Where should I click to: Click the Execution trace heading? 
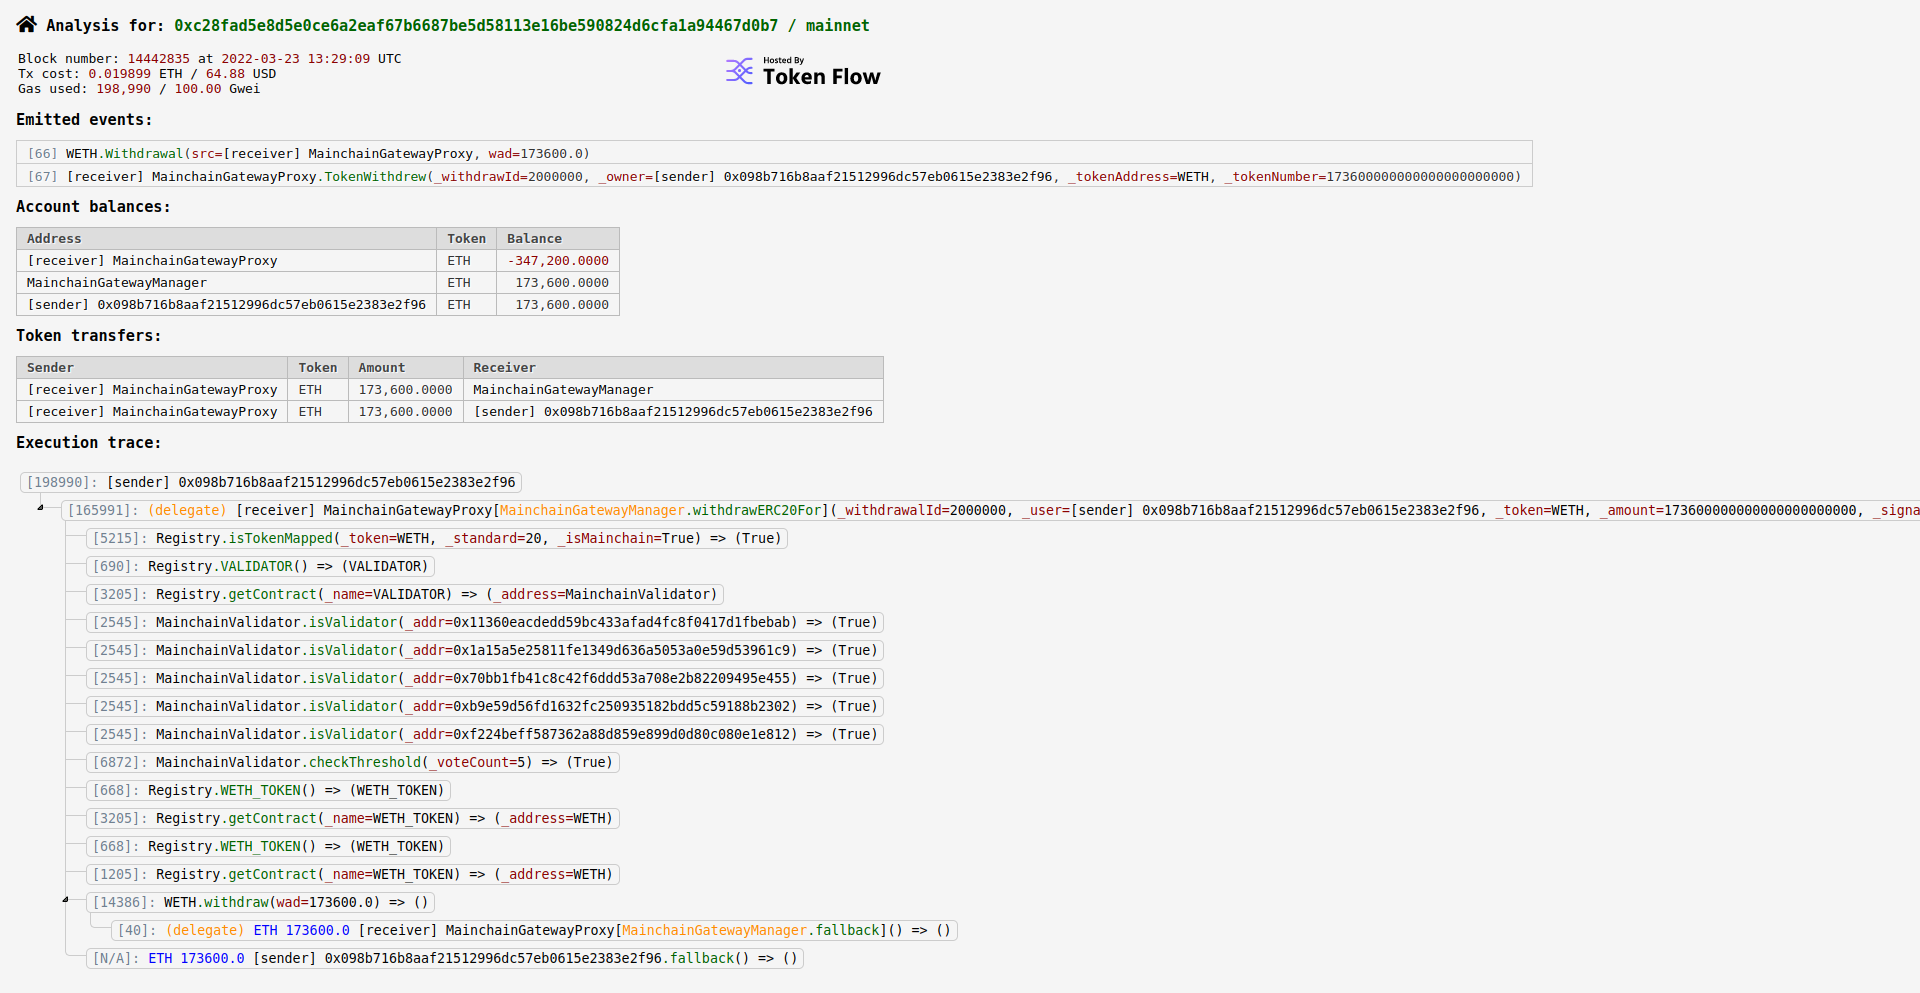click(x=88, y=442)
